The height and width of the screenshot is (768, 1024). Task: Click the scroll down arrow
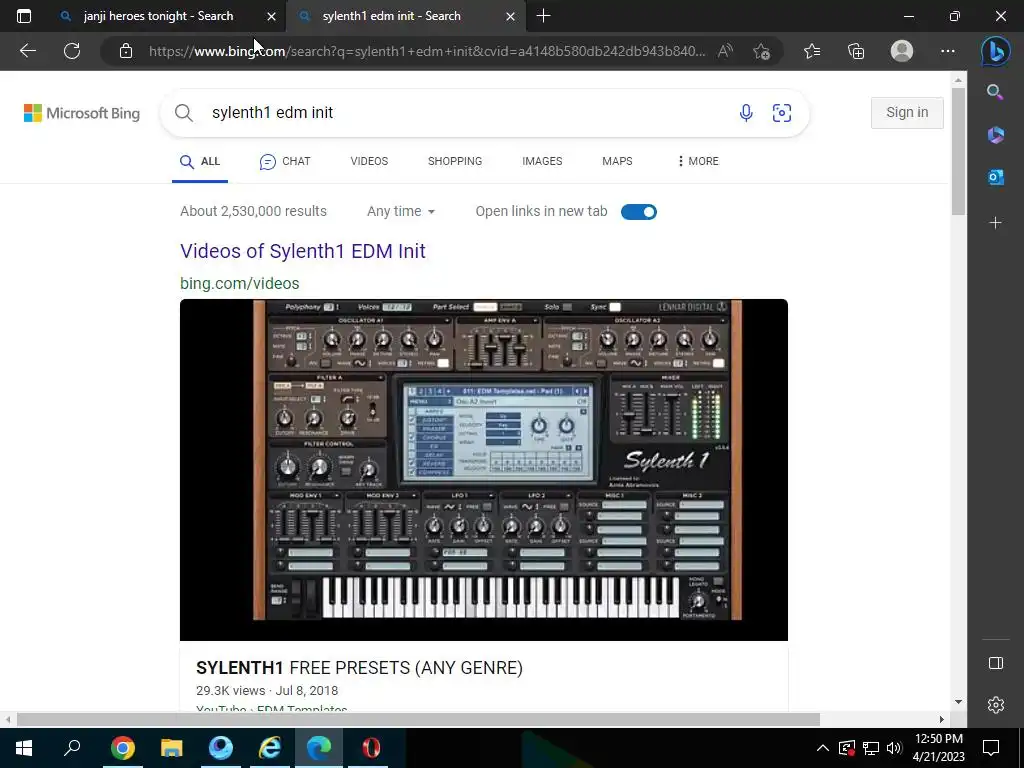click(958, 702)
